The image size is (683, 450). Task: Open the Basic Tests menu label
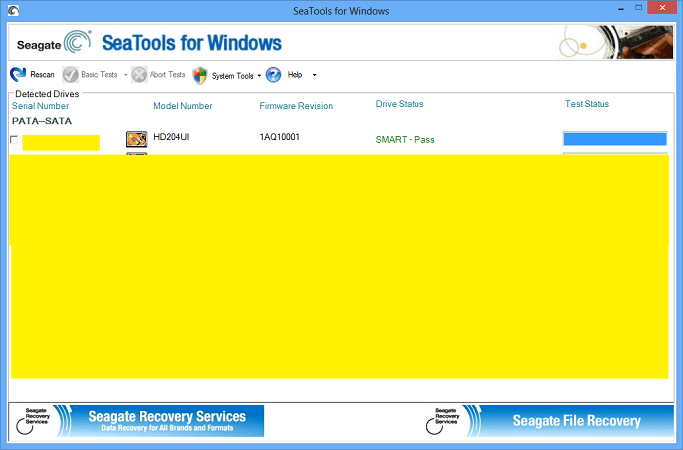99,74
